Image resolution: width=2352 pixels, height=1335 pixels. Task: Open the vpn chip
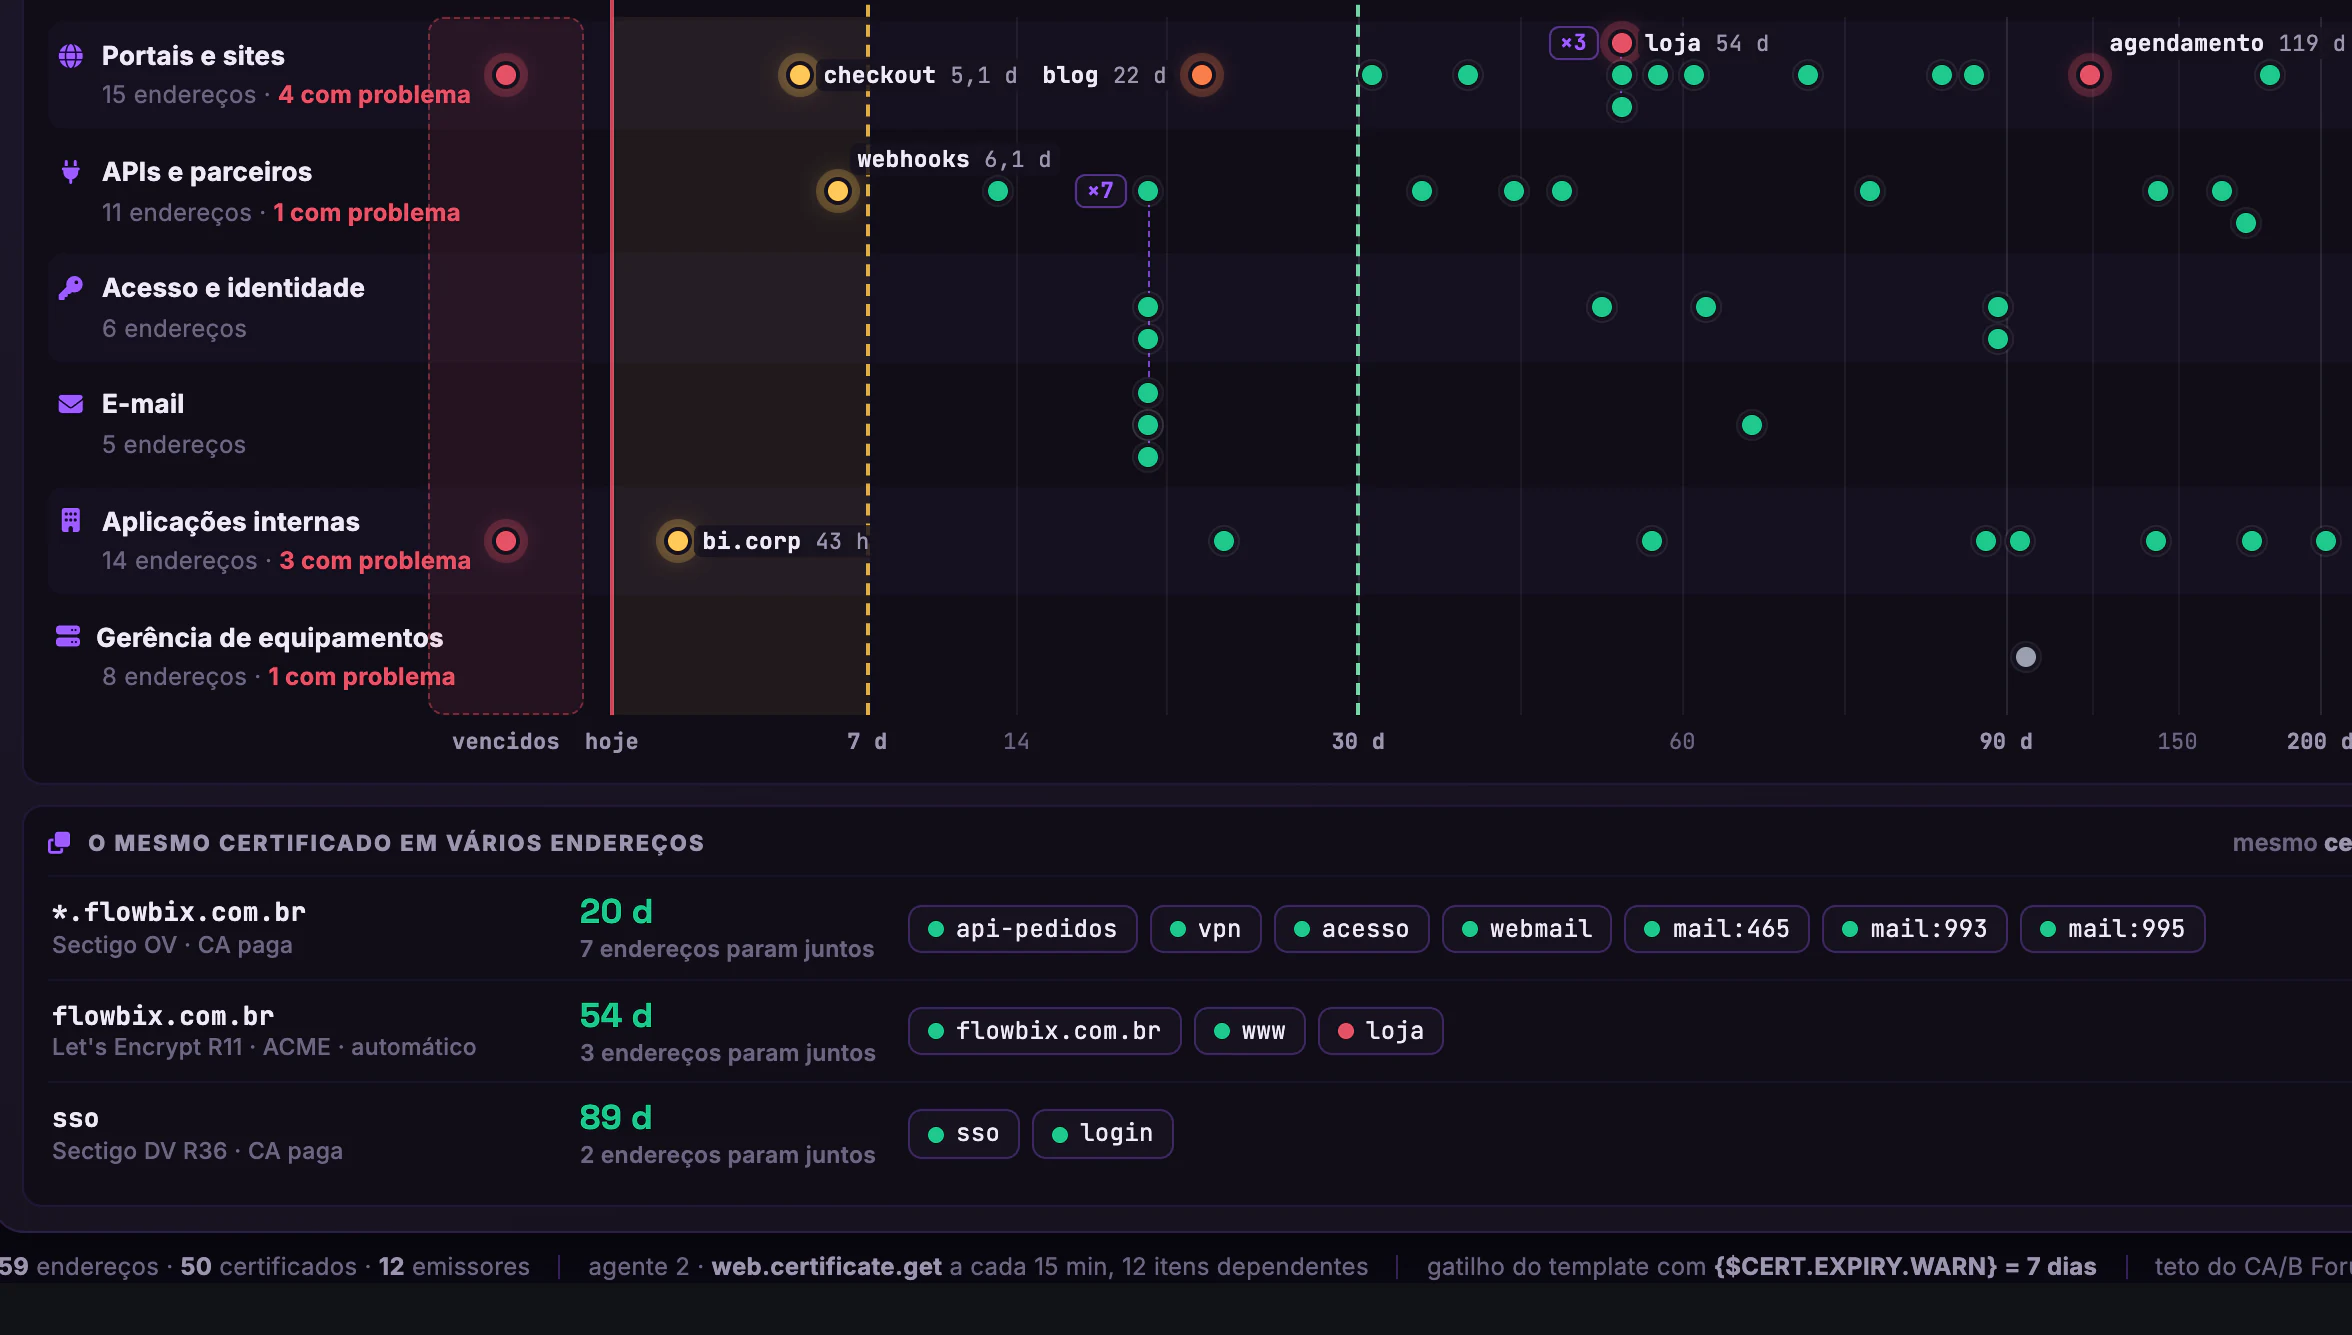[1206, 929]
